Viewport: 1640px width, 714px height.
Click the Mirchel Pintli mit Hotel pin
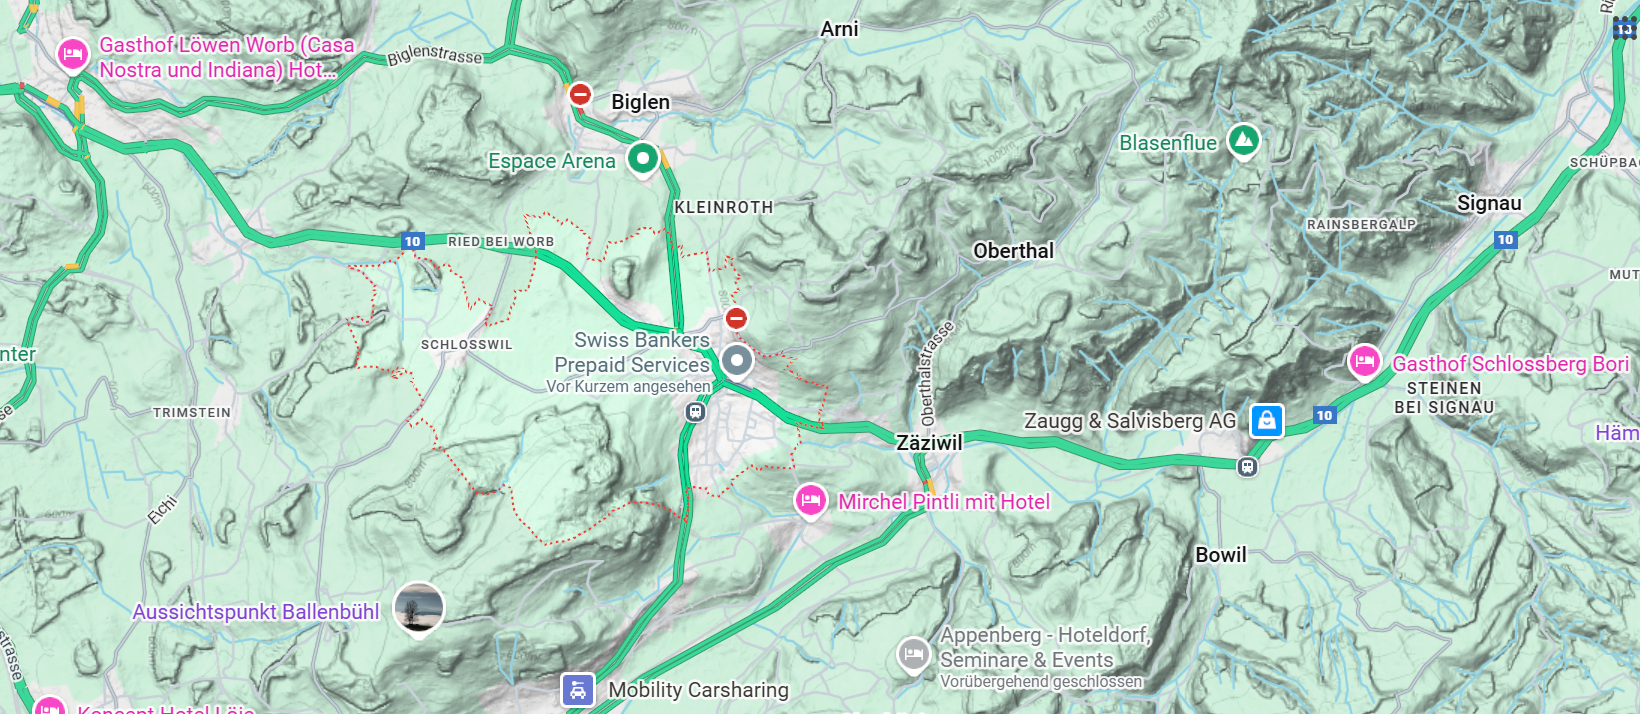point(811,500)
